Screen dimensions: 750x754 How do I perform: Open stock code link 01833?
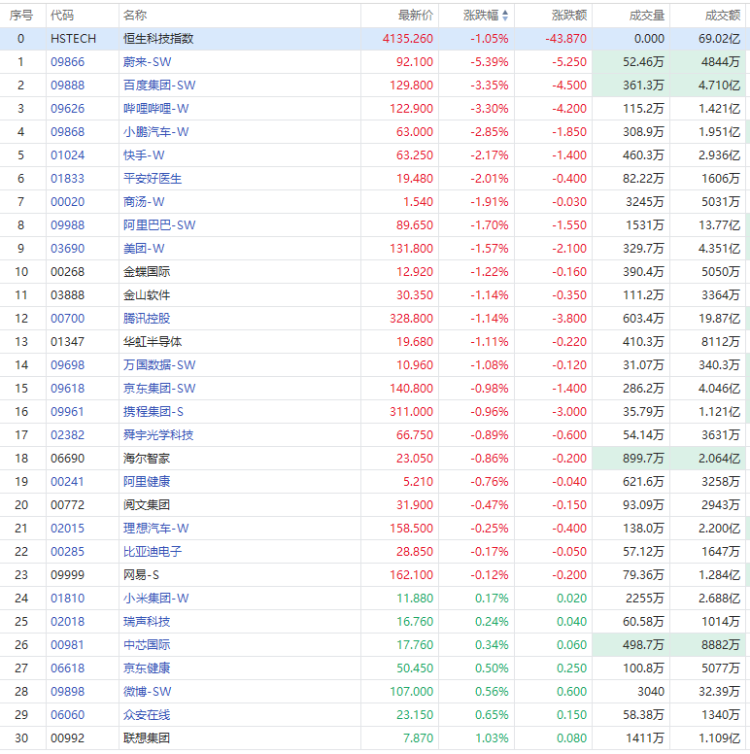(x=67, y=179)
